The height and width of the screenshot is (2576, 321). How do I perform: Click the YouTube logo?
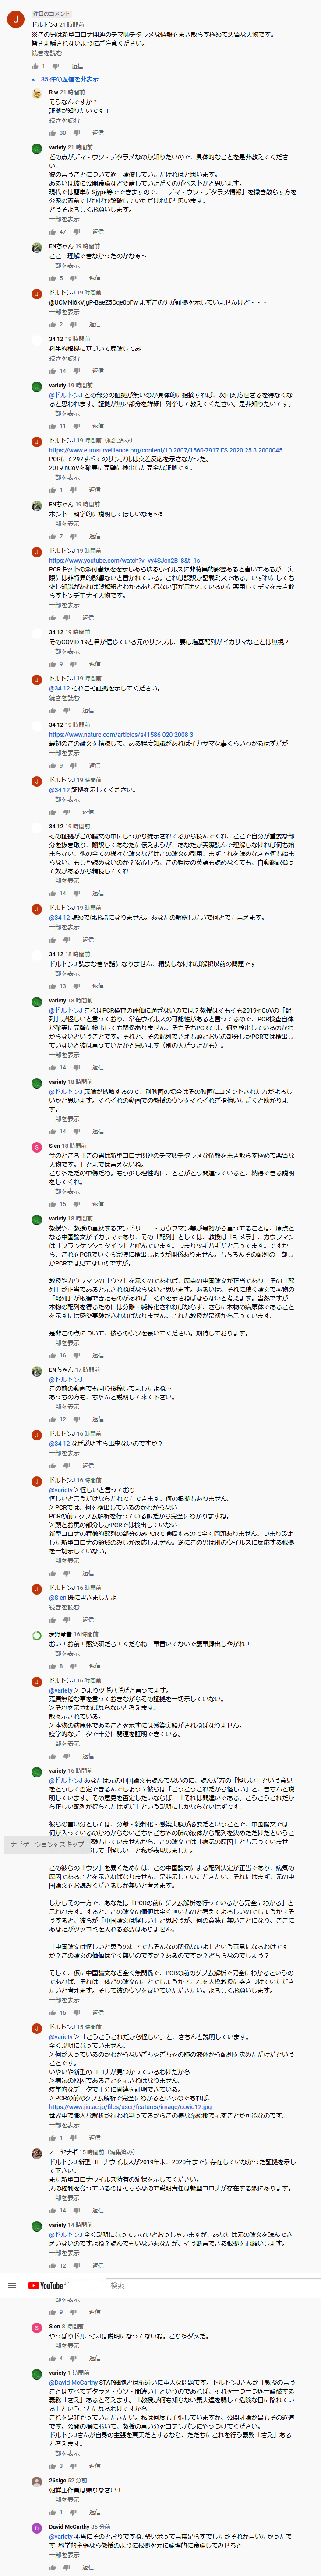[x=46, y=2285]
